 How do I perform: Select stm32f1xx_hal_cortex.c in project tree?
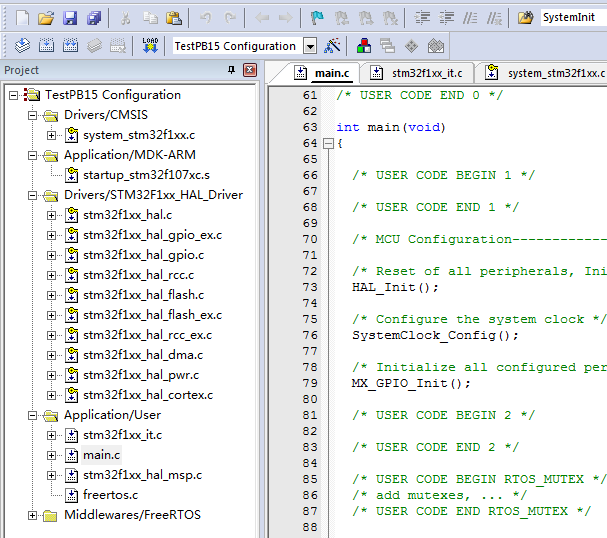[x=148, y=396]
